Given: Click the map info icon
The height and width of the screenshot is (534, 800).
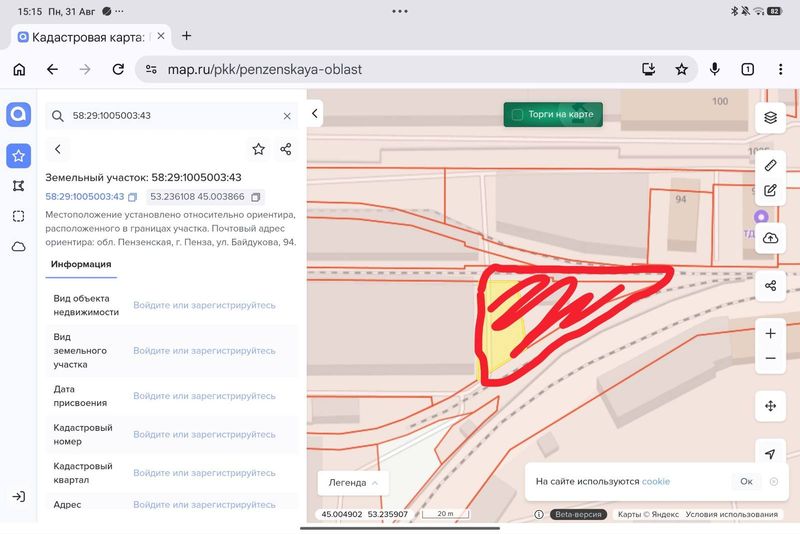Looking at the screenshot, I should [539, 514].
